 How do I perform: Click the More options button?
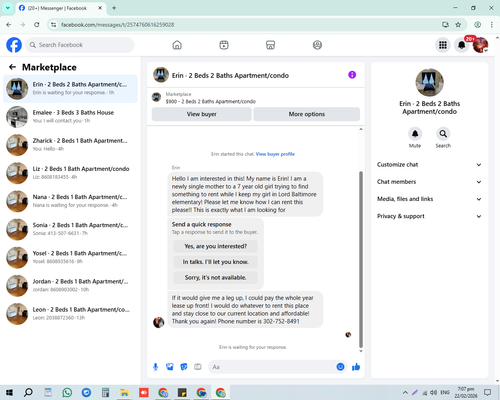[x=307, y=114]
